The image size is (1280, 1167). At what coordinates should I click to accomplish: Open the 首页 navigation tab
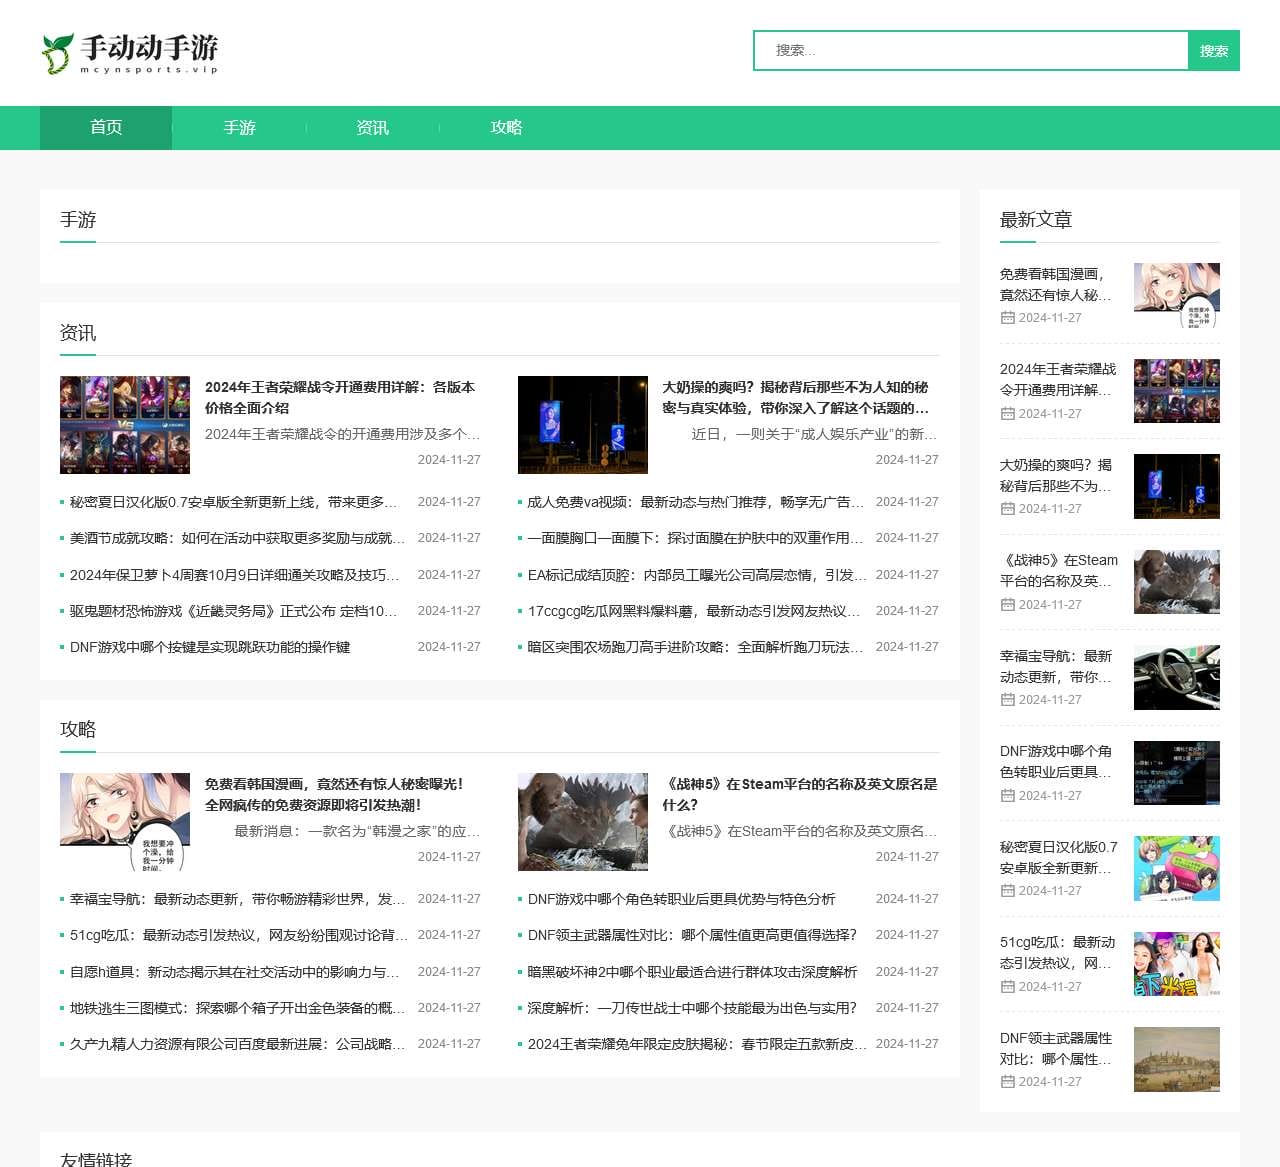tap(106, 128)
